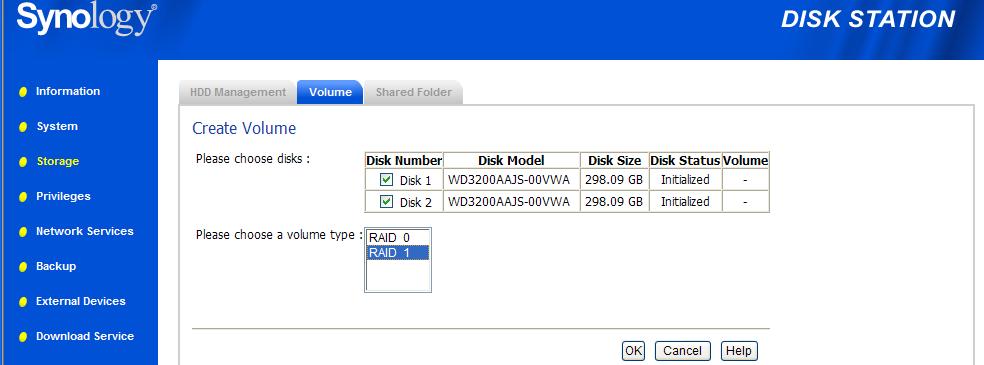Click the Create Volume heading

pos(244,129)
